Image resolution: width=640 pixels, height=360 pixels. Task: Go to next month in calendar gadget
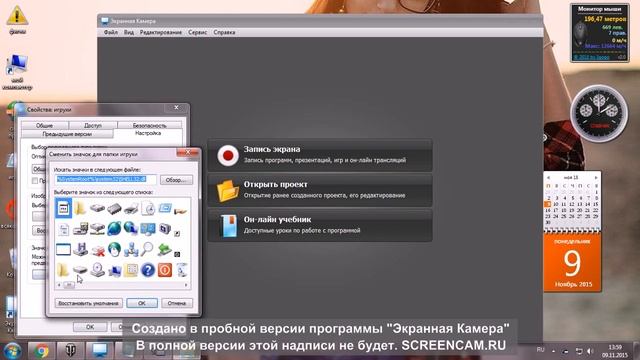(x=596, y=178)
